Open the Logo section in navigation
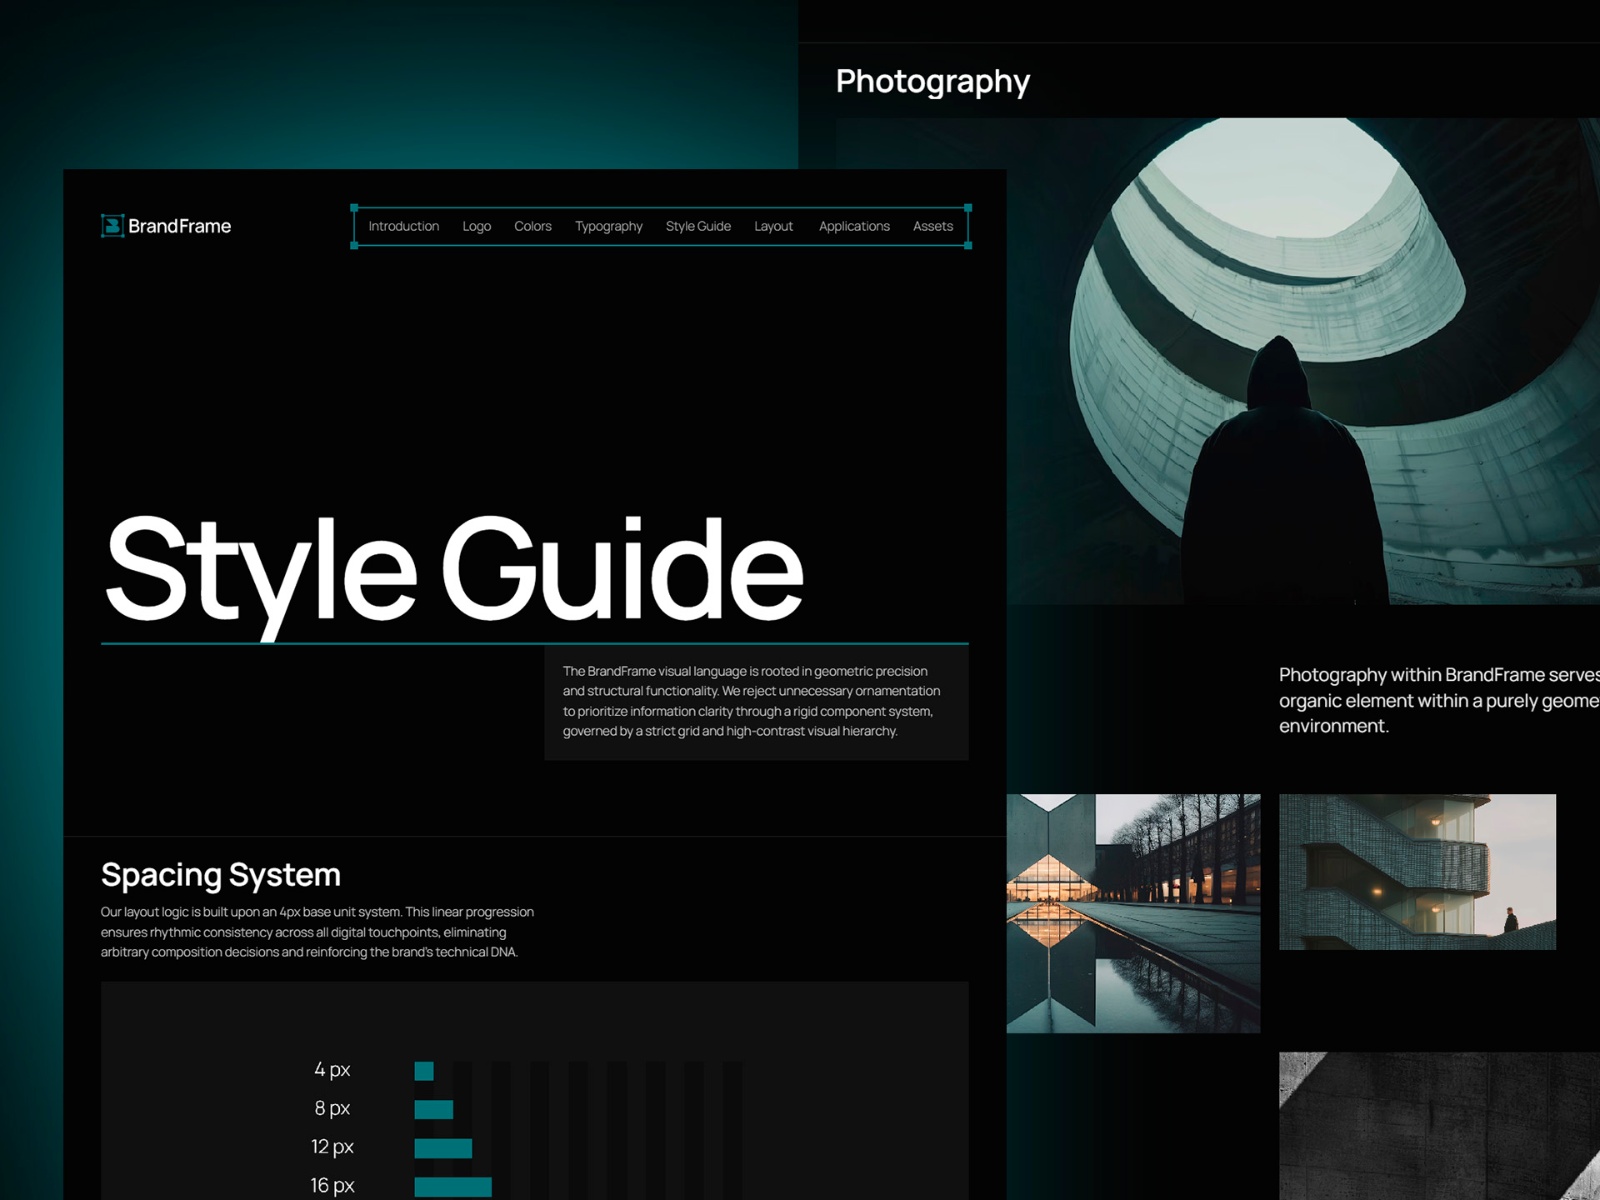 (476, 226)
